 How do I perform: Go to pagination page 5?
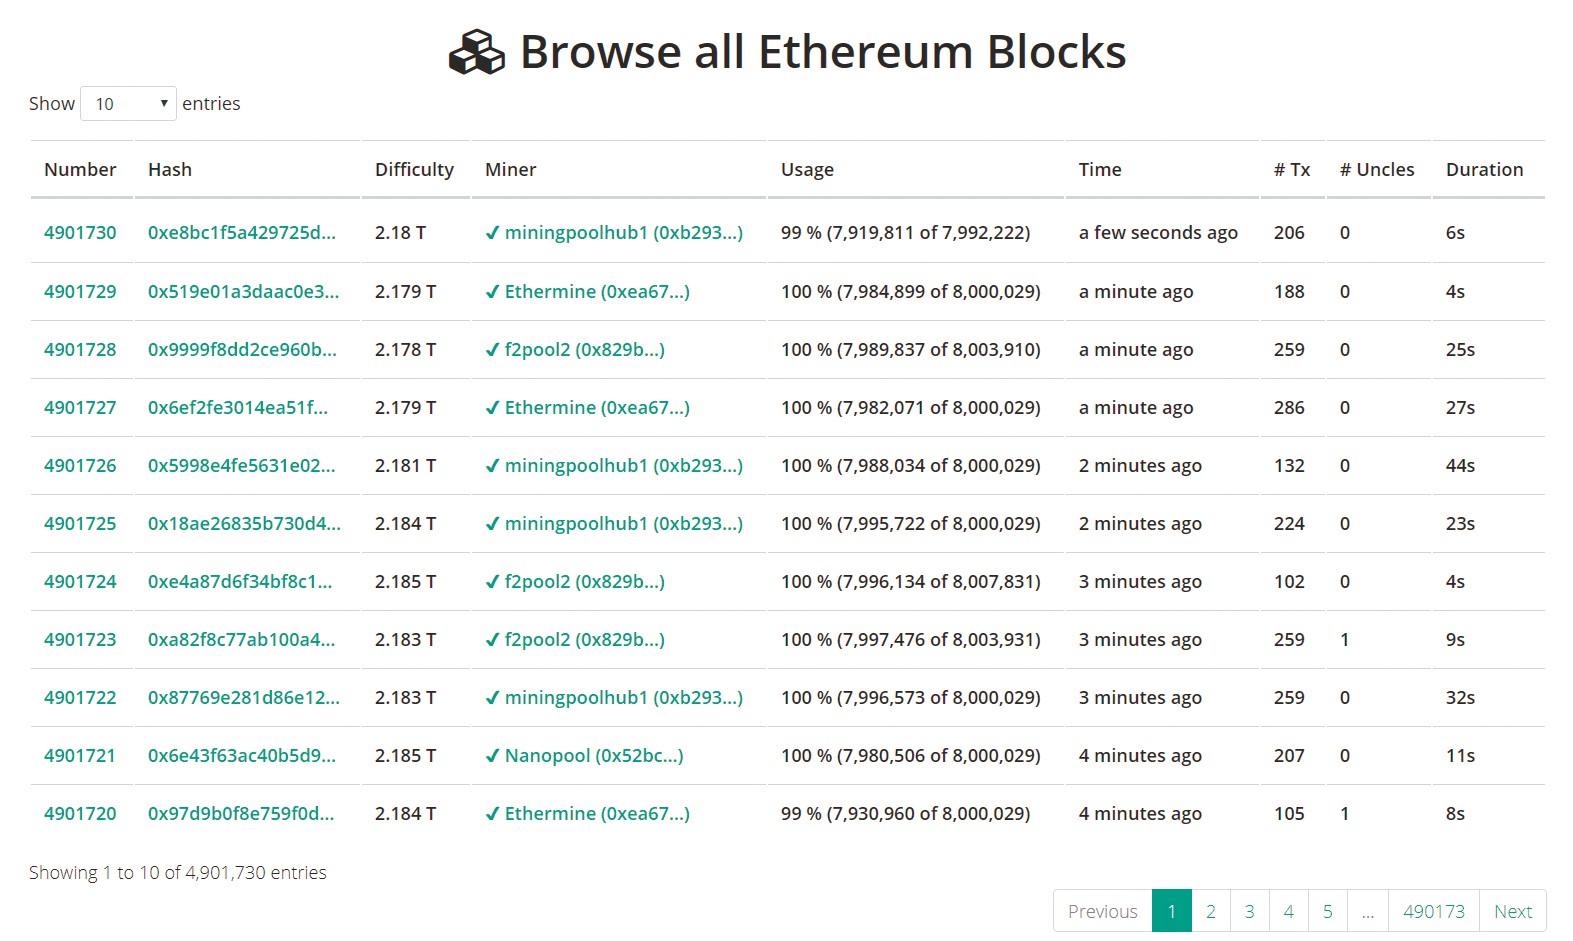[1328, 911]
